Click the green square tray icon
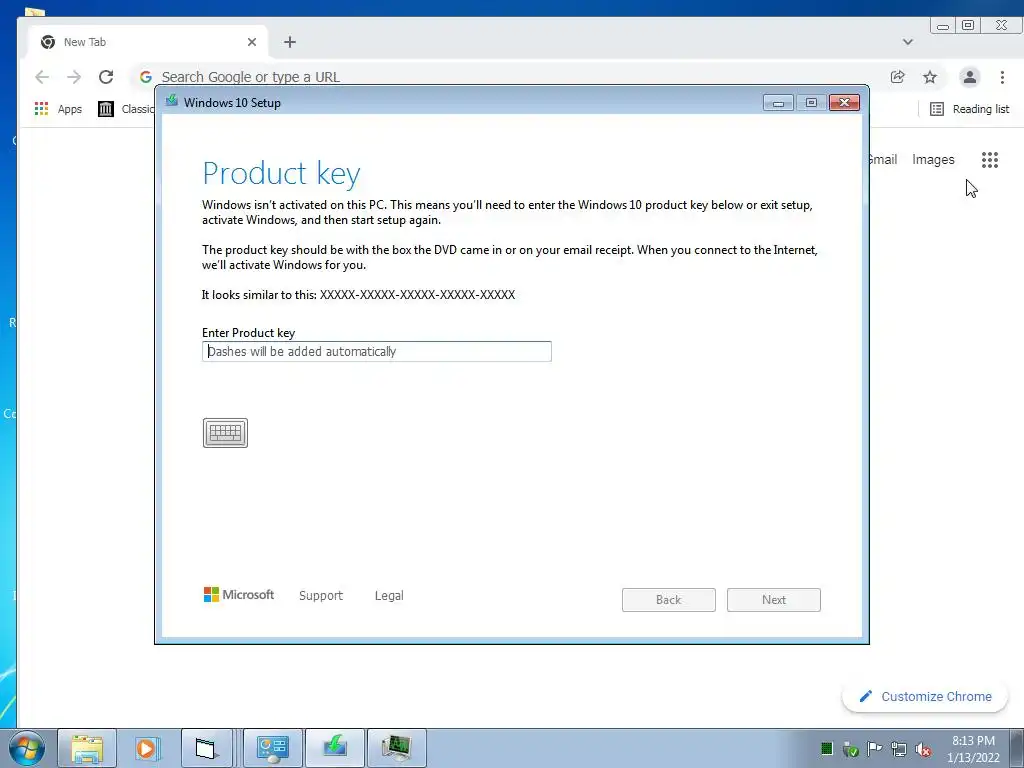The height and width of the screenshot is (768, 1024). 827,748
